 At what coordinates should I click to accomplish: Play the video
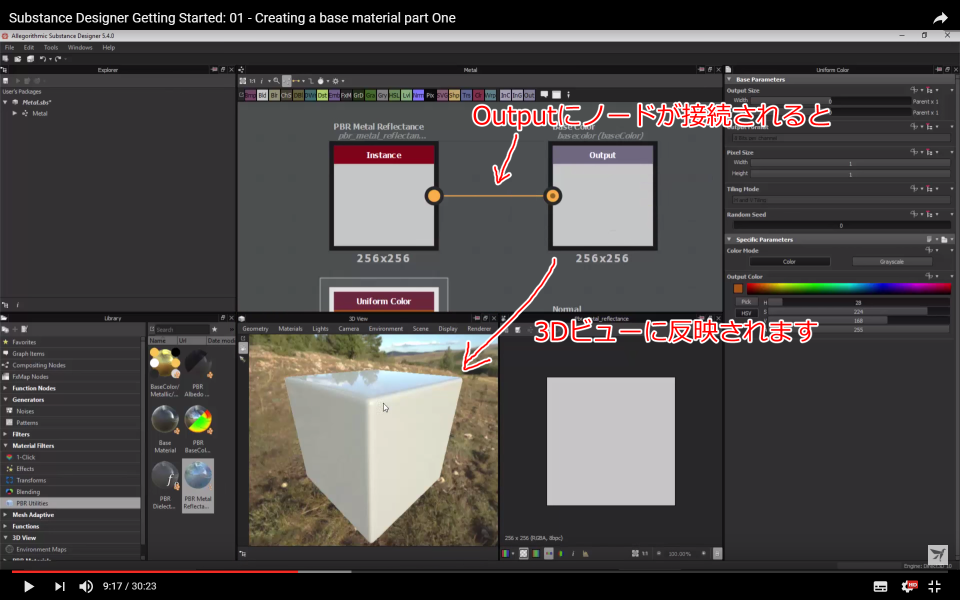coord(28,587)
